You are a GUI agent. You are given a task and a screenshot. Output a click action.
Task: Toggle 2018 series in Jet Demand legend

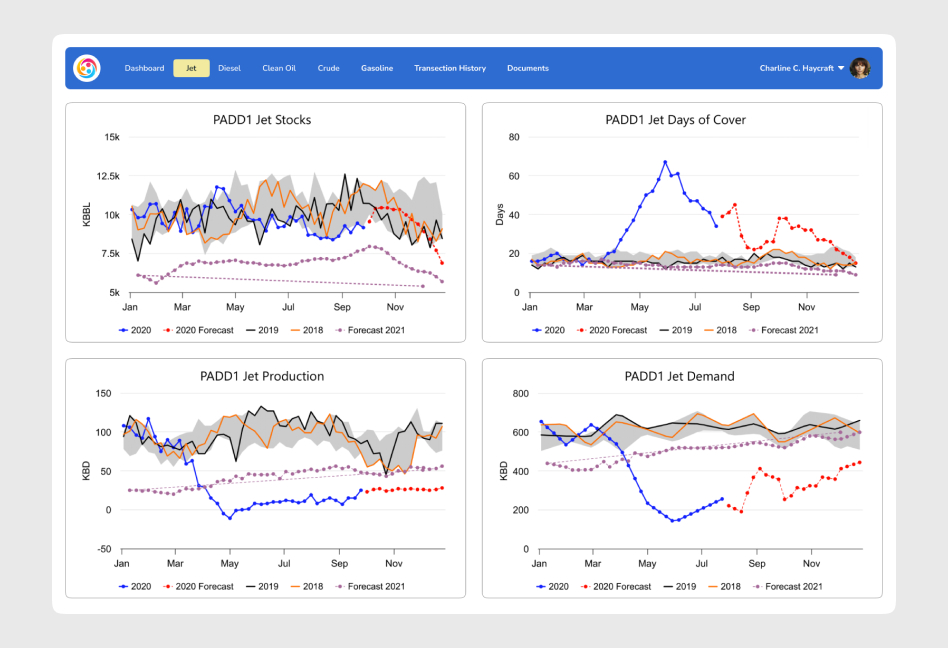725,586
